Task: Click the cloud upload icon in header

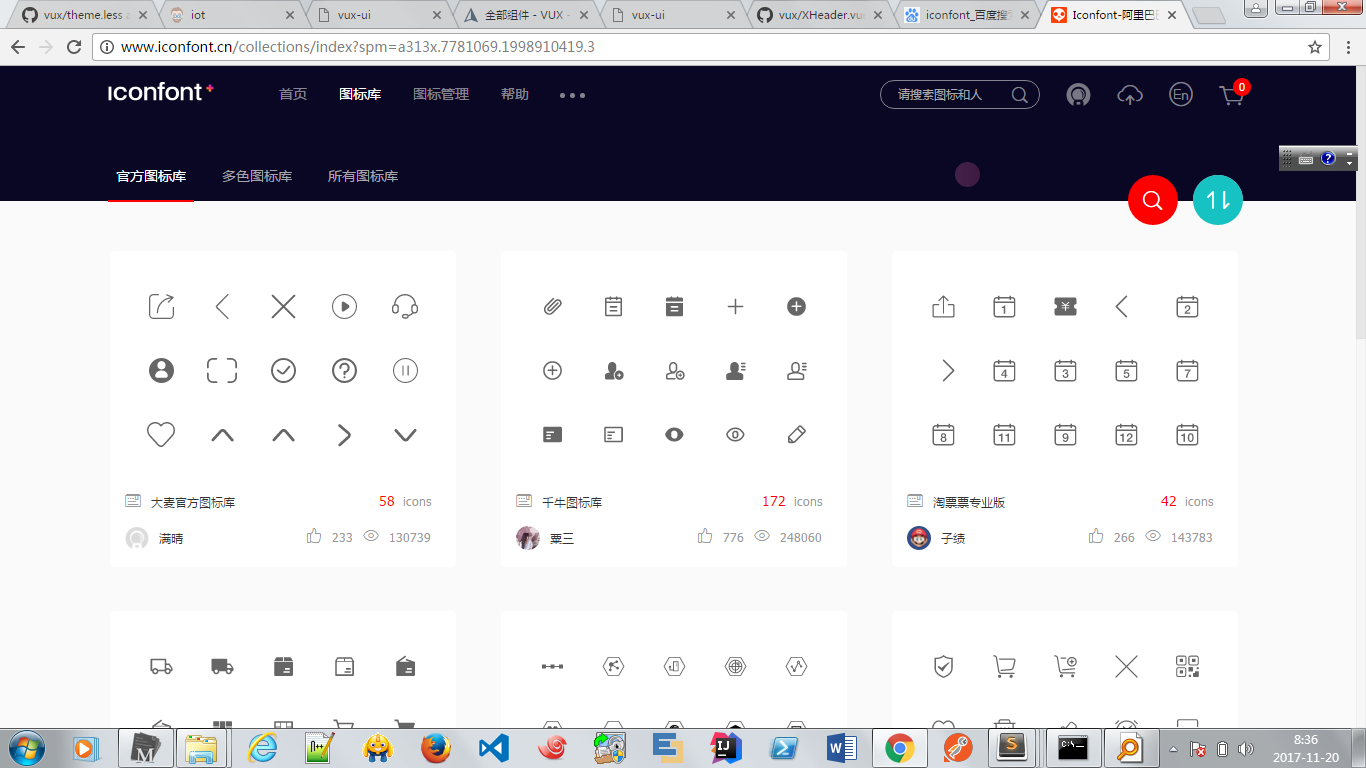Action: pos(1130,95)
